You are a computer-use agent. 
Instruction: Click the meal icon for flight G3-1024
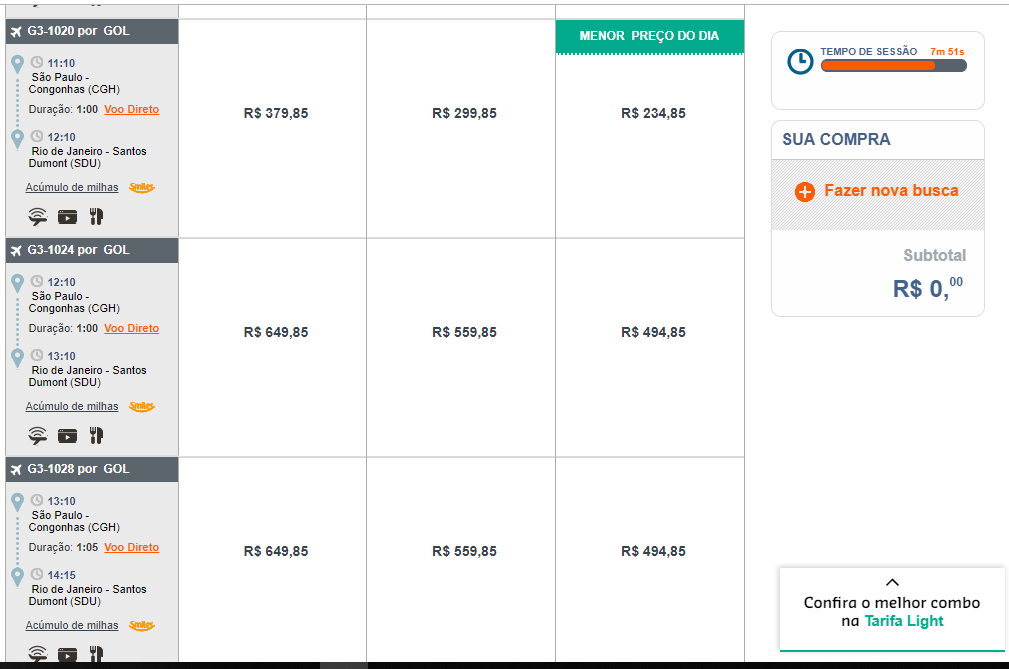(x=97, y=435)
